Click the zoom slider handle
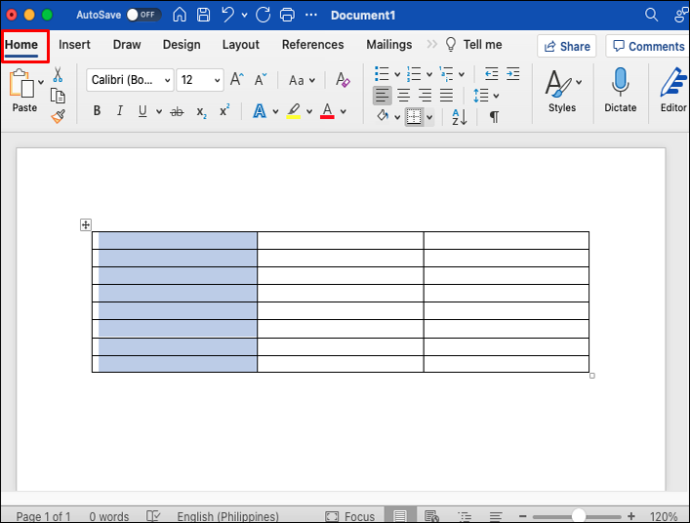 coord(578,516)
